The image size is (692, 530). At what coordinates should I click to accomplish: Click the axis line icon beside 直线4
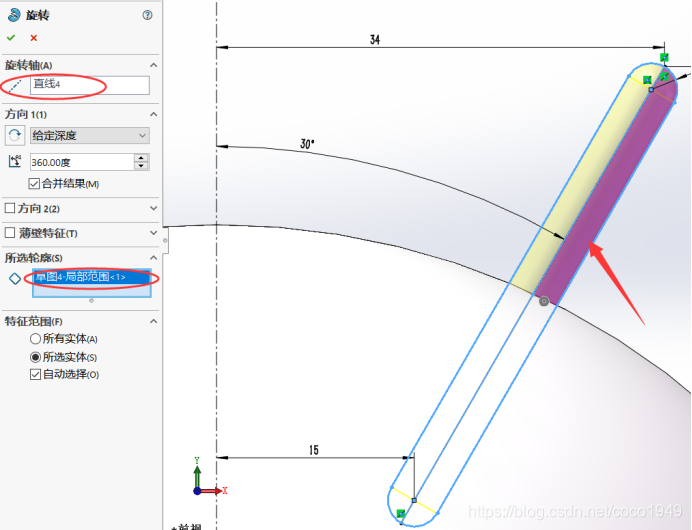(x=15, y=85)
